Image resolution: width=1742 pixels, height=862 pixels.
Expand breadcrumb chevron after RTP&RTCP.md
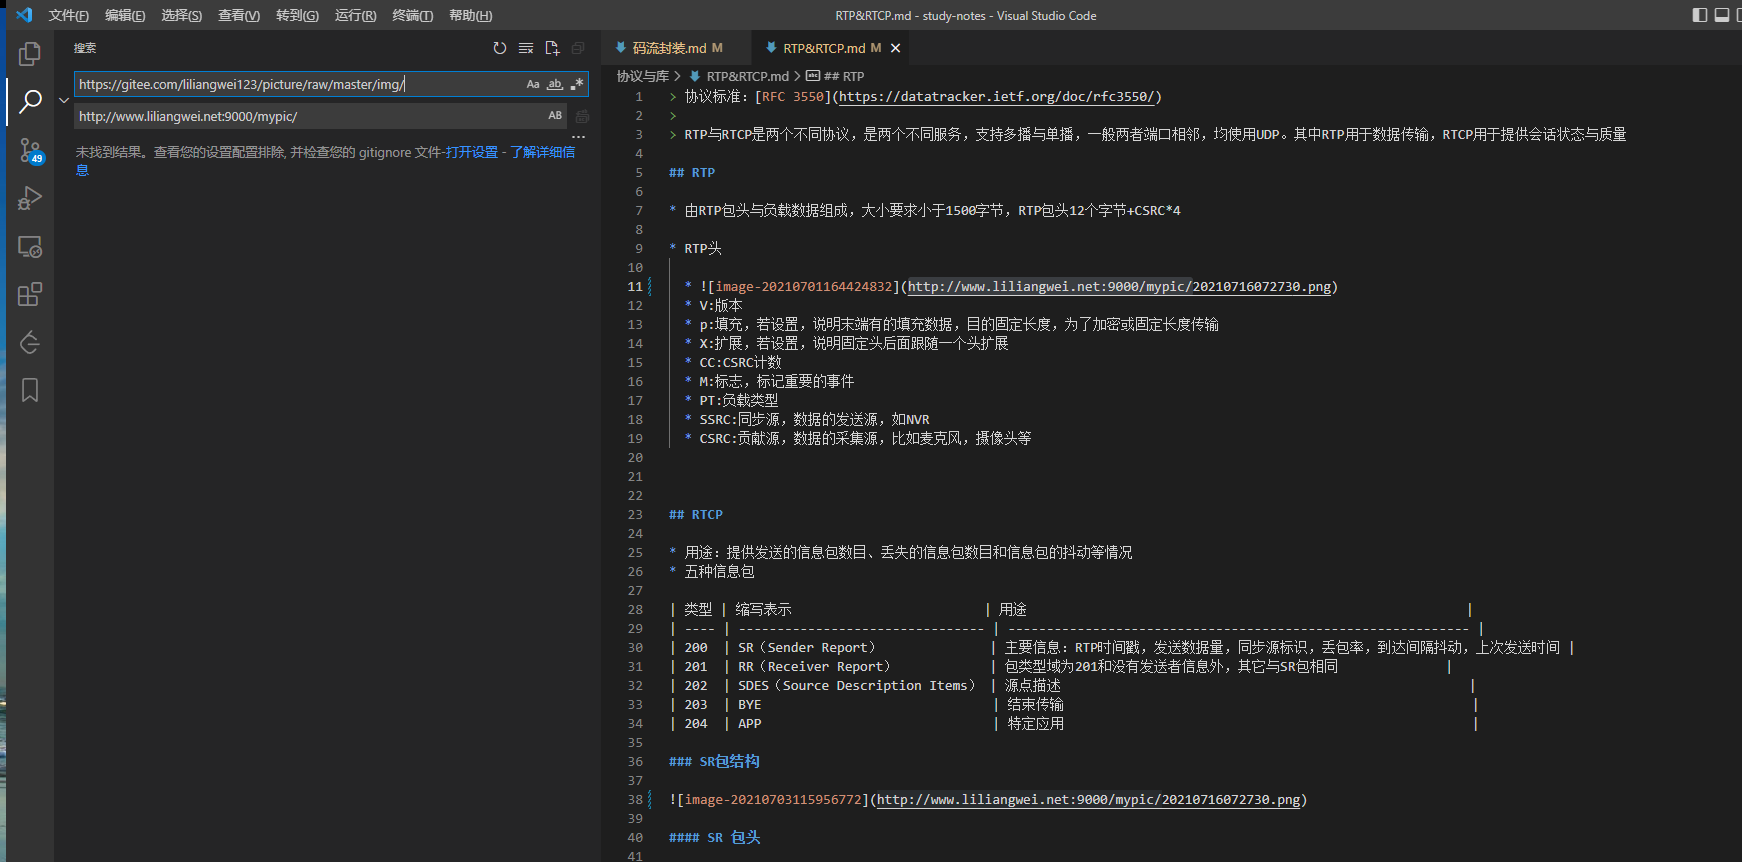[797, 76]
